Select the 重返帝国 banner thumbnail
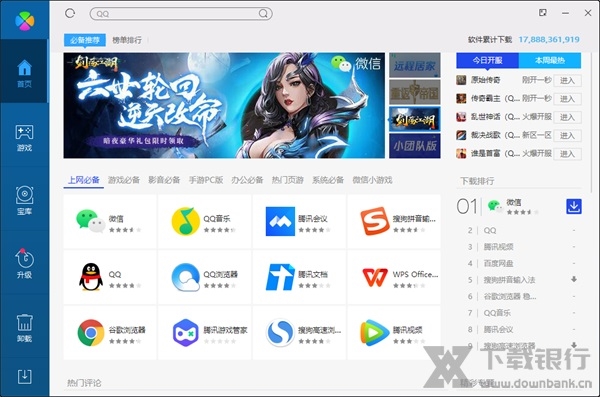600x397 pixels. click(415, 92)
